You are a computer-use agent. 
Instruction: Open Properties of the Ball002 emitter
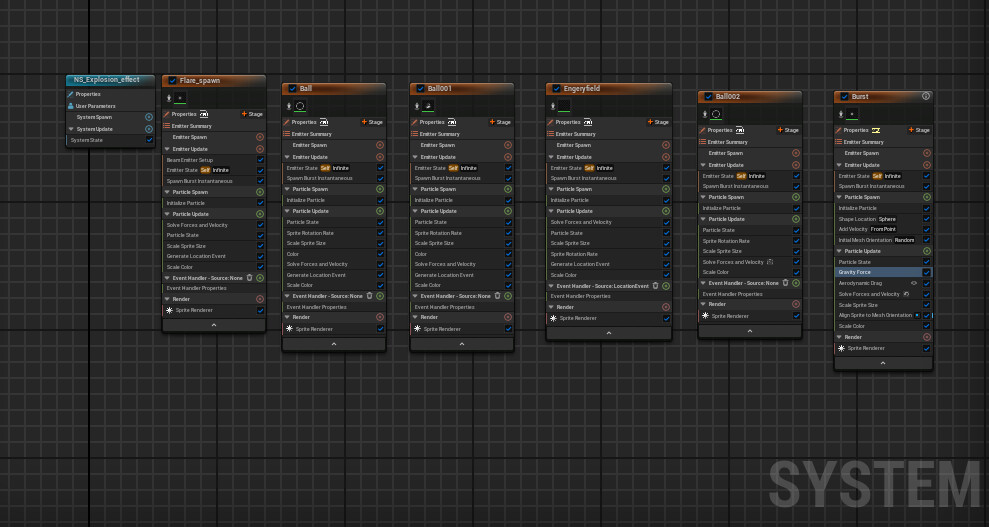click(718, 130)
